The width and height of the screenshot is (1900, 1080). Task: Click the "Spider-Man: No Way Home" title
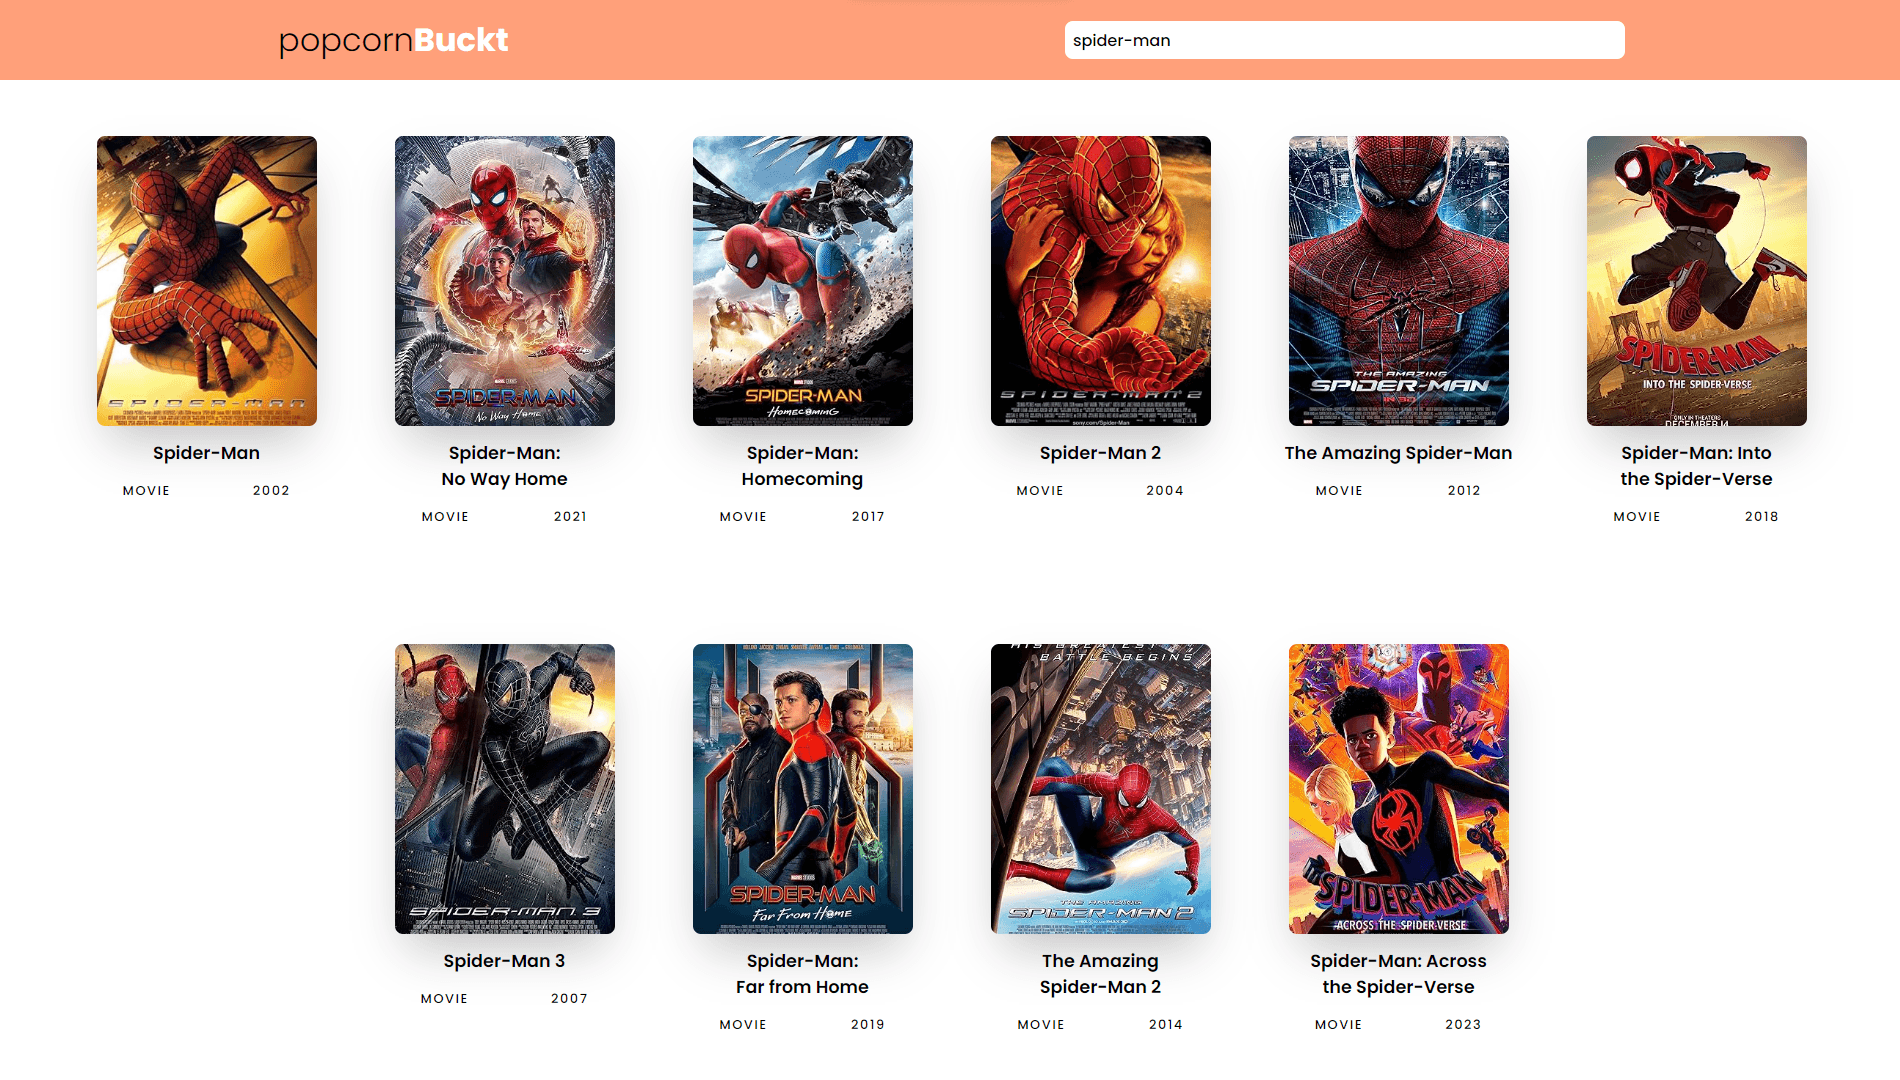click(x=505, y=466)
